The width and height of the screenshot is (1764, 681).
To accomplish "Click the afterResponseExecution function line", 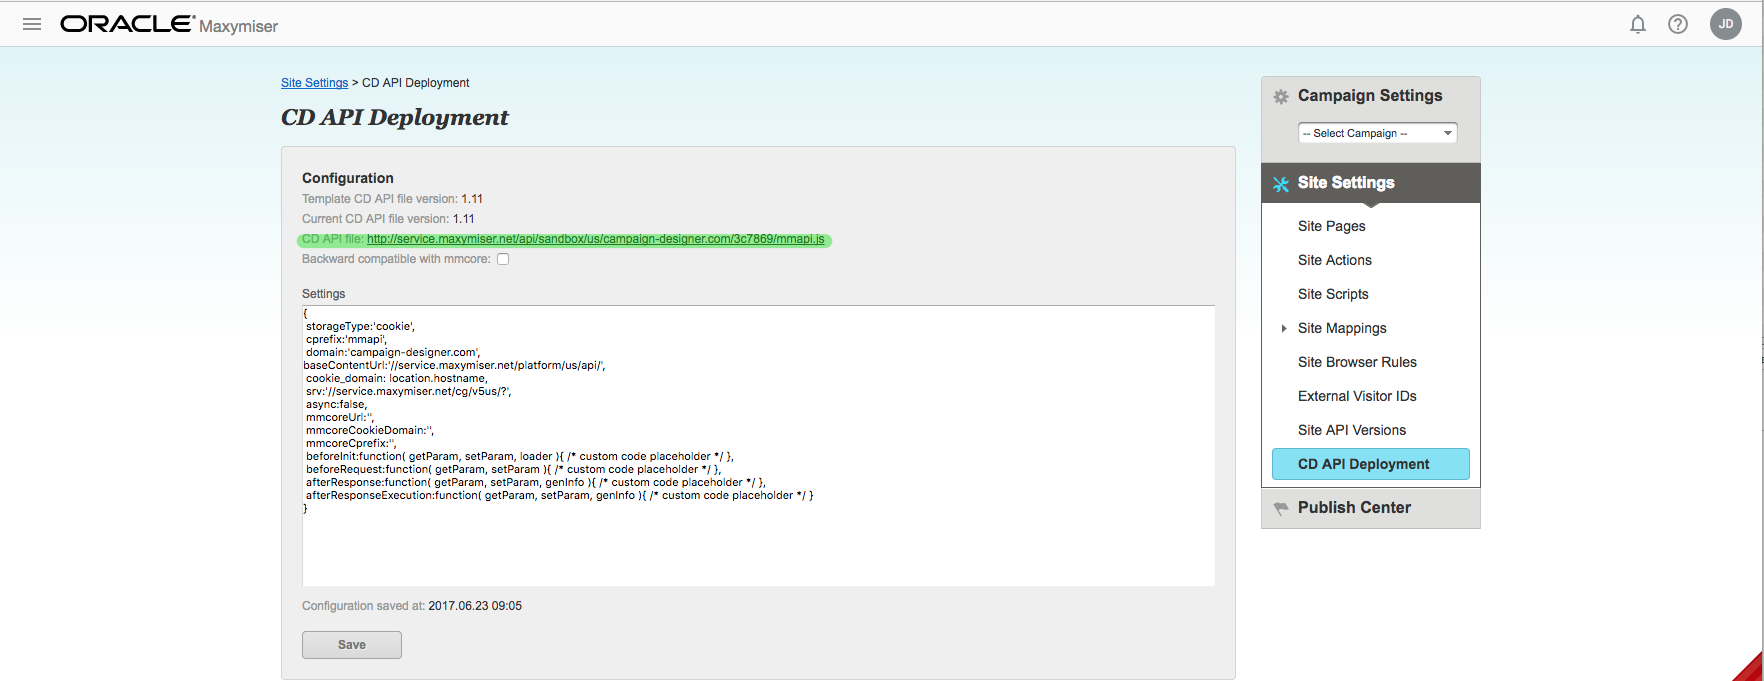I will tap(559, 495).
